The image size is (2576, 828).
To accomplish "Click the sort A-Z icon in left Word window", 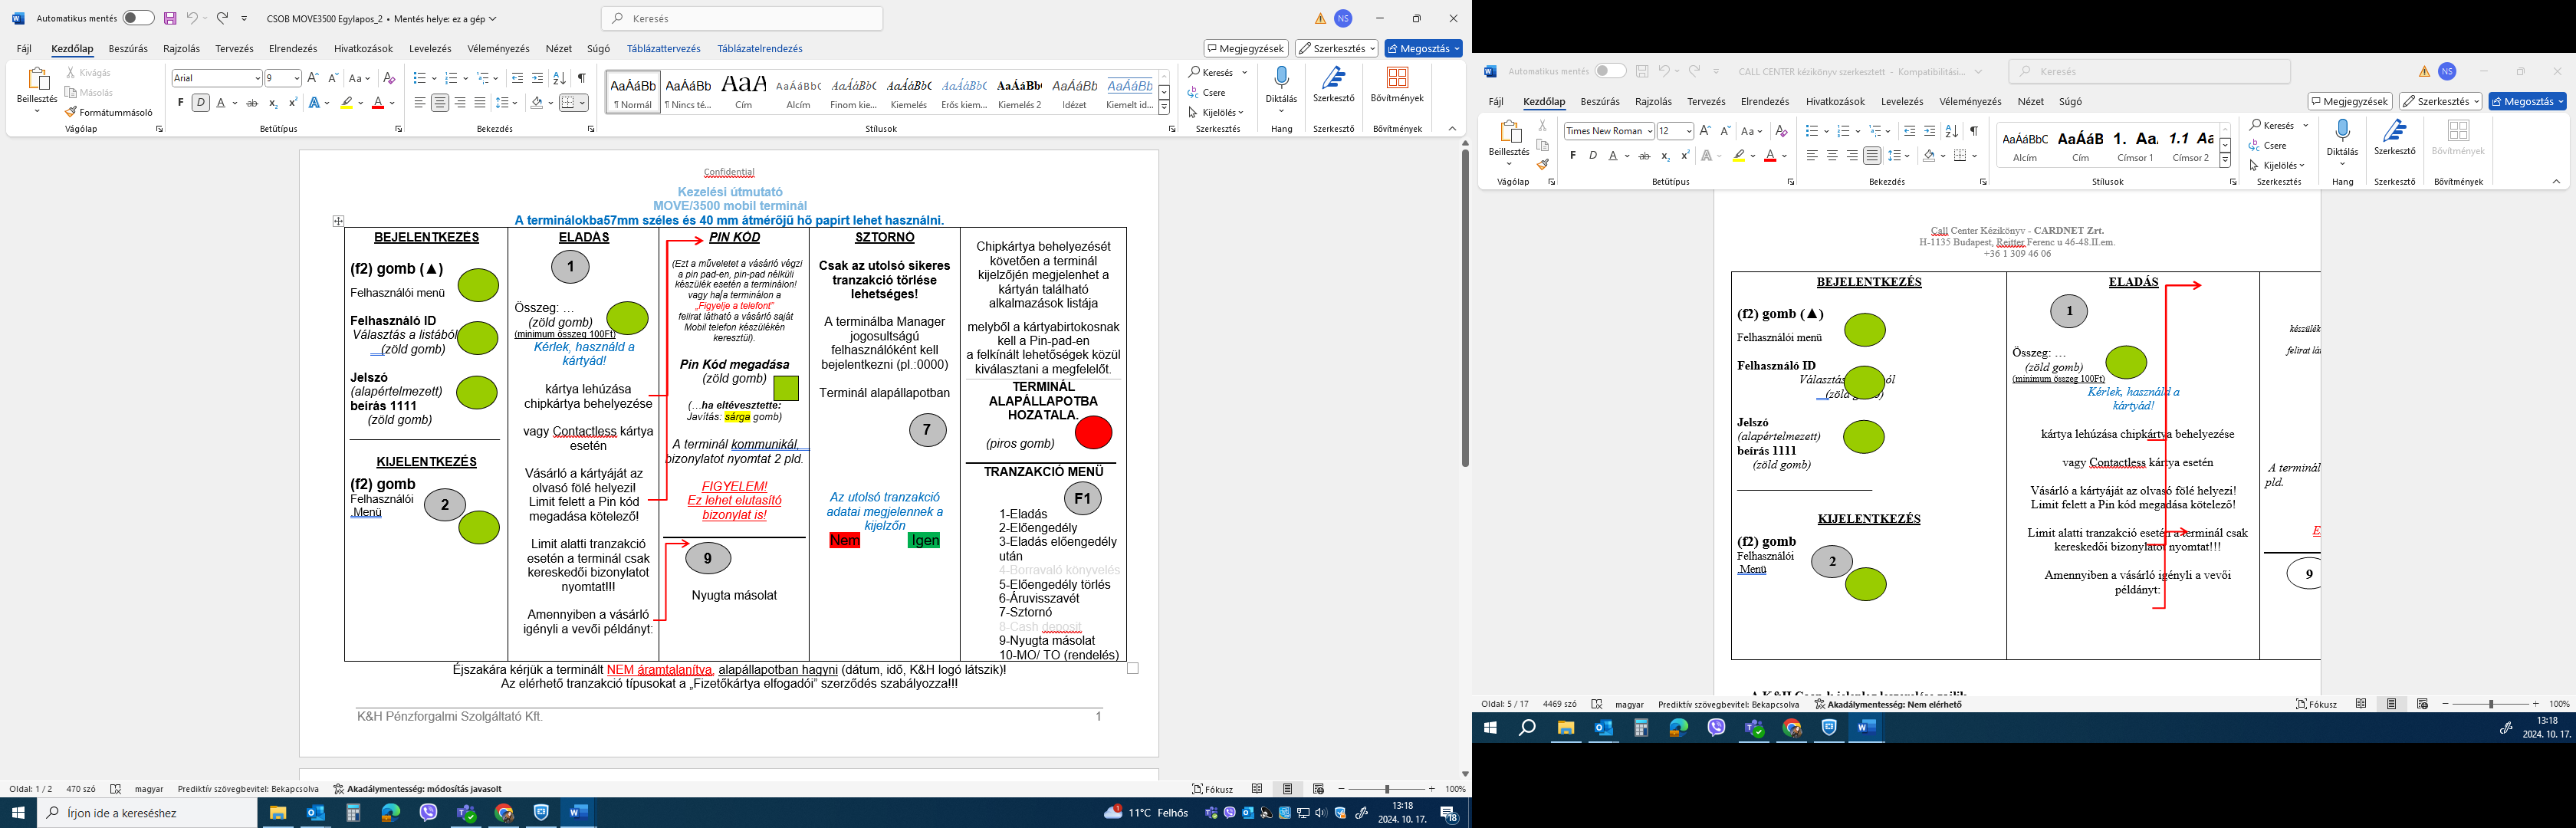I will [559, 78].
